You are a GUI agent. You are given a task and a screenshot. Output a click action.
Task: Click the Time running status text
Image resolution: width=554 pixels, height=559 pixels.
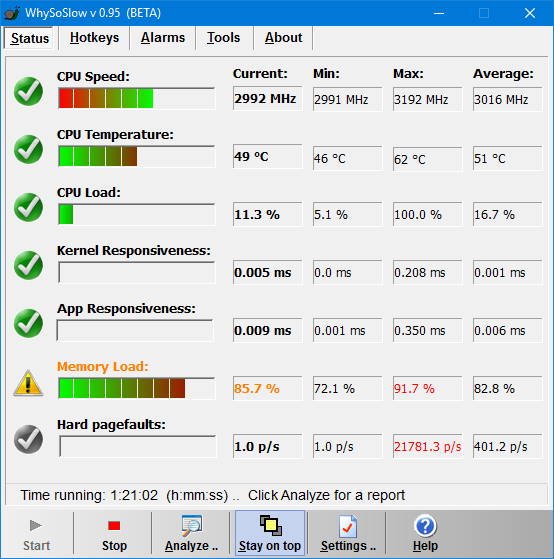pyautogui.click(x=212, y=495)
